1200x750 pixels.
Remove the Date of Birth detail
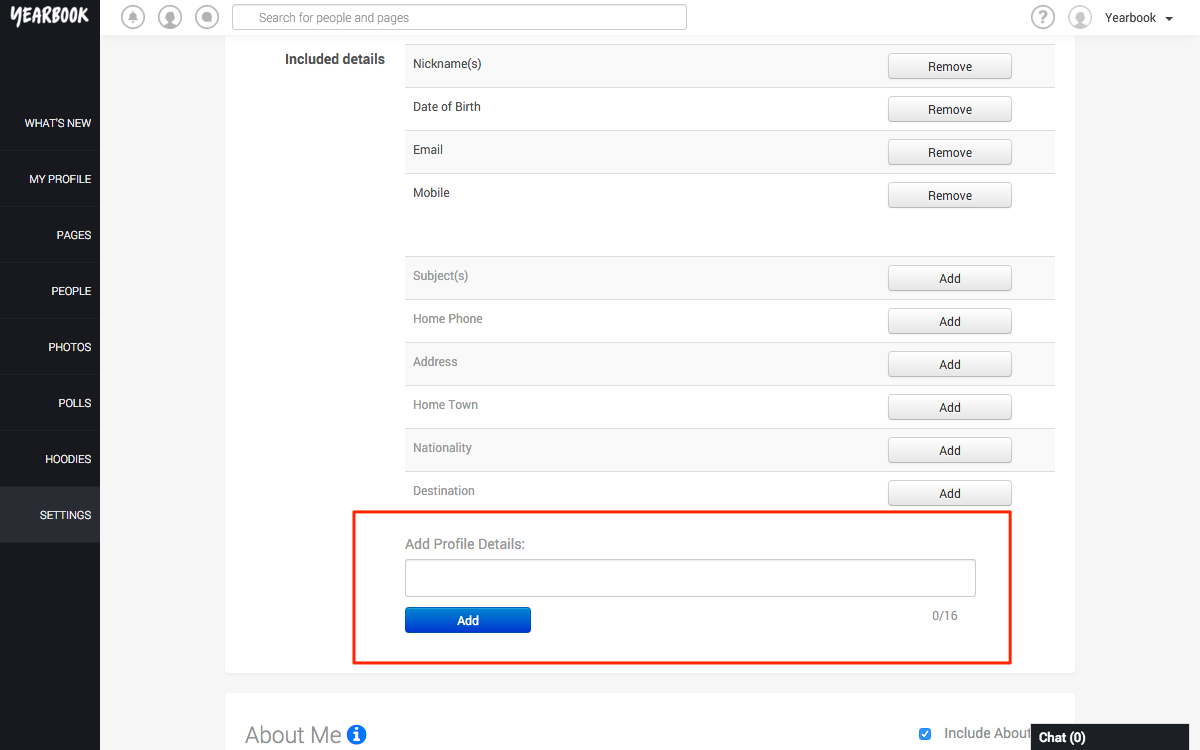(x=950, y=110)
